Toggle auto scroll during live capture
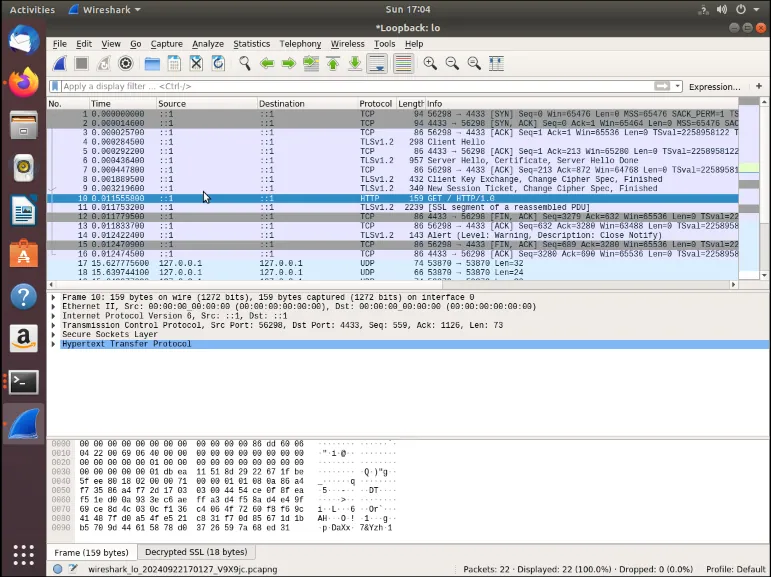Image resolution: width=771 pixels, height=577 pixels. tap(377, 63)
